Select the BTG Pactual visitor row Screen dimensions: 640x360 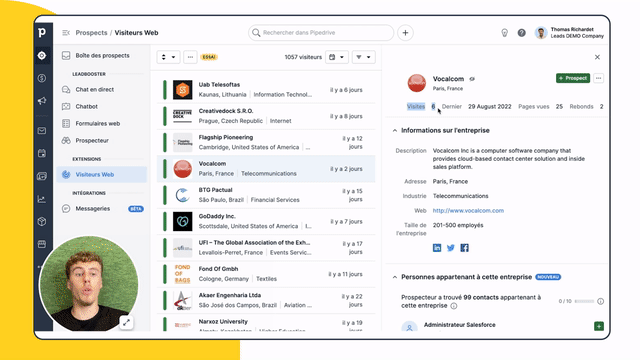266,195
